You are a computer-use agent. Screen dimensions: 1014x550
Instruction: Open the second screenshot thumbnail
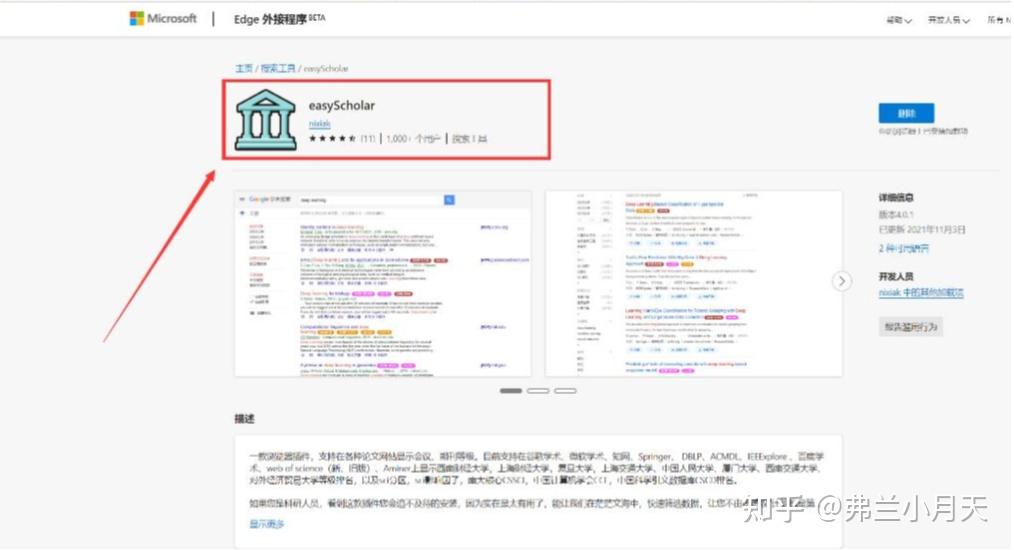693,283
